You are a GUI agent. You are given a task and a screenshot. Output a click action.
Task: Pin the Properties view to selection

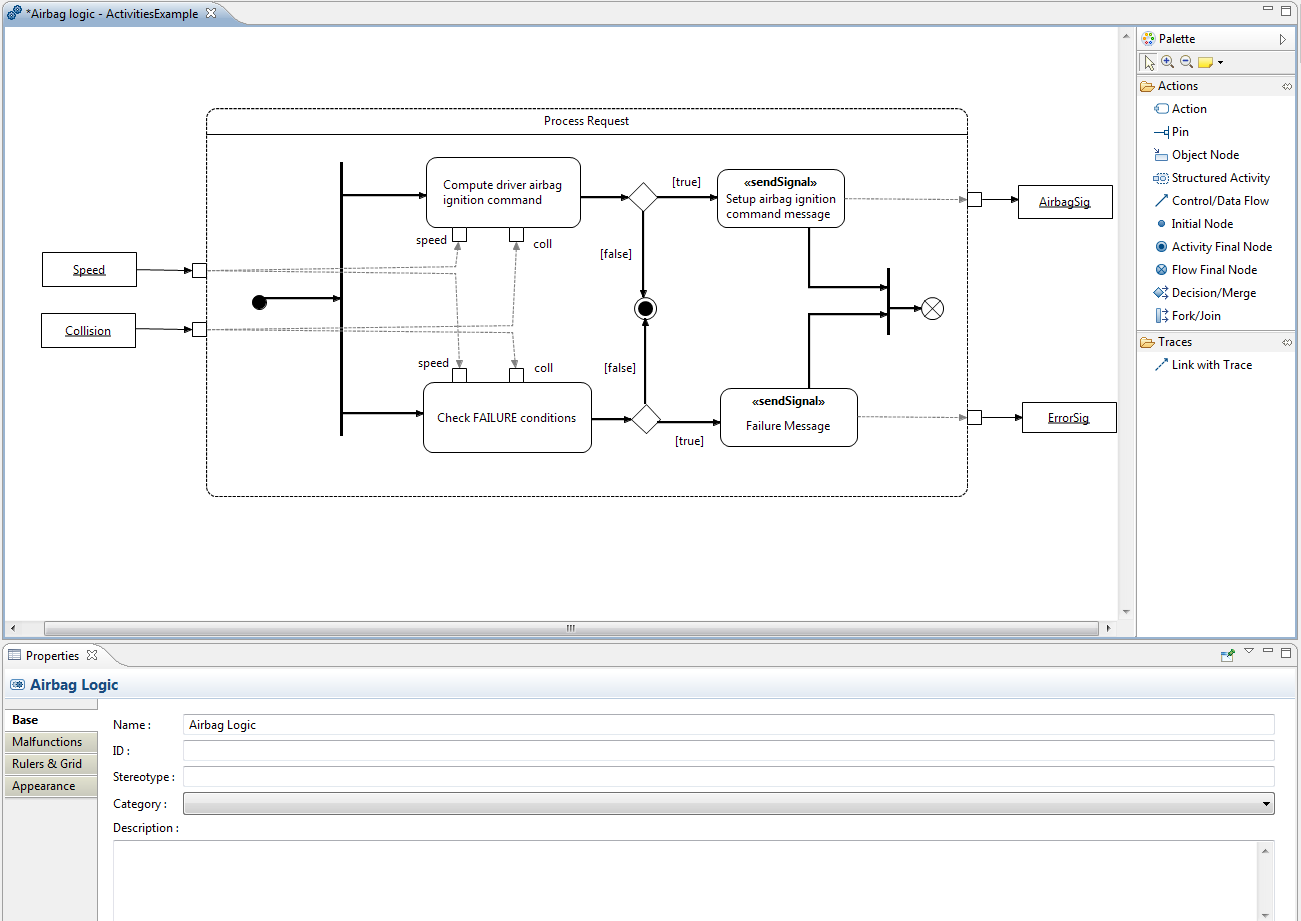(1227, 655)
